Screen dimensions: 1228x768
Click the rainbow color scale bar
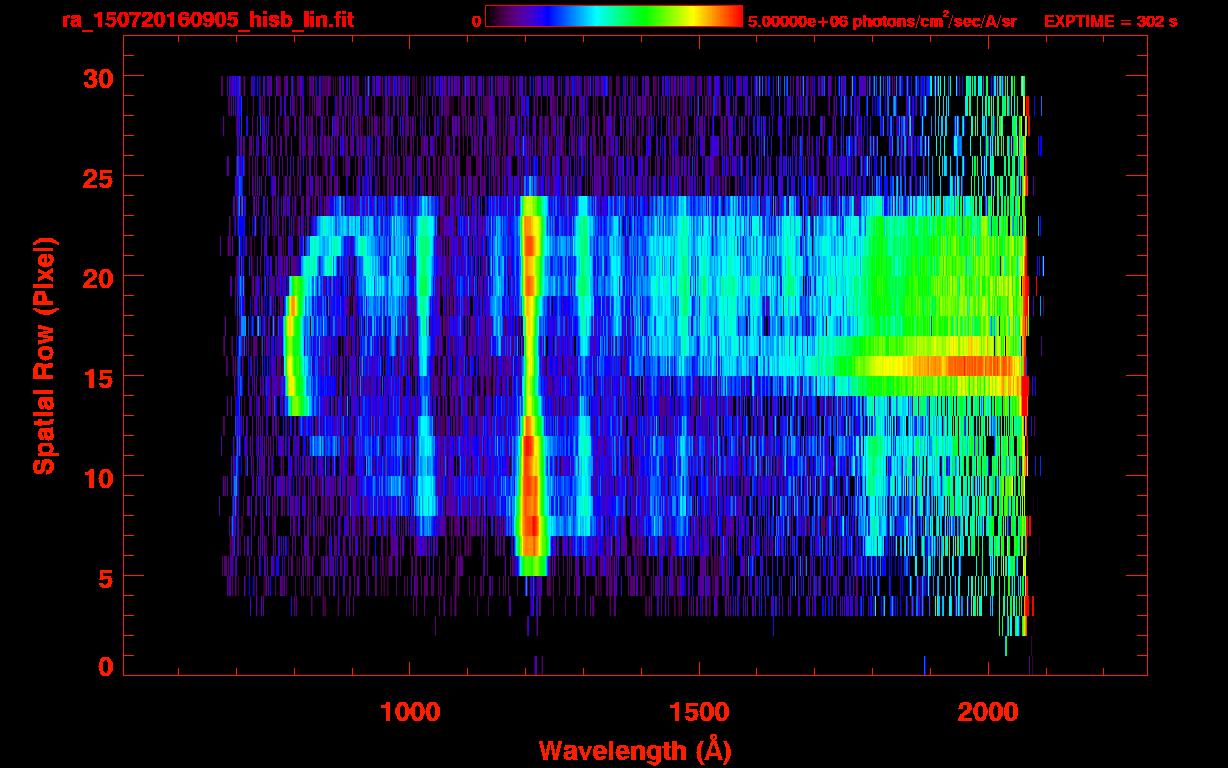click(x=614, y=17)
